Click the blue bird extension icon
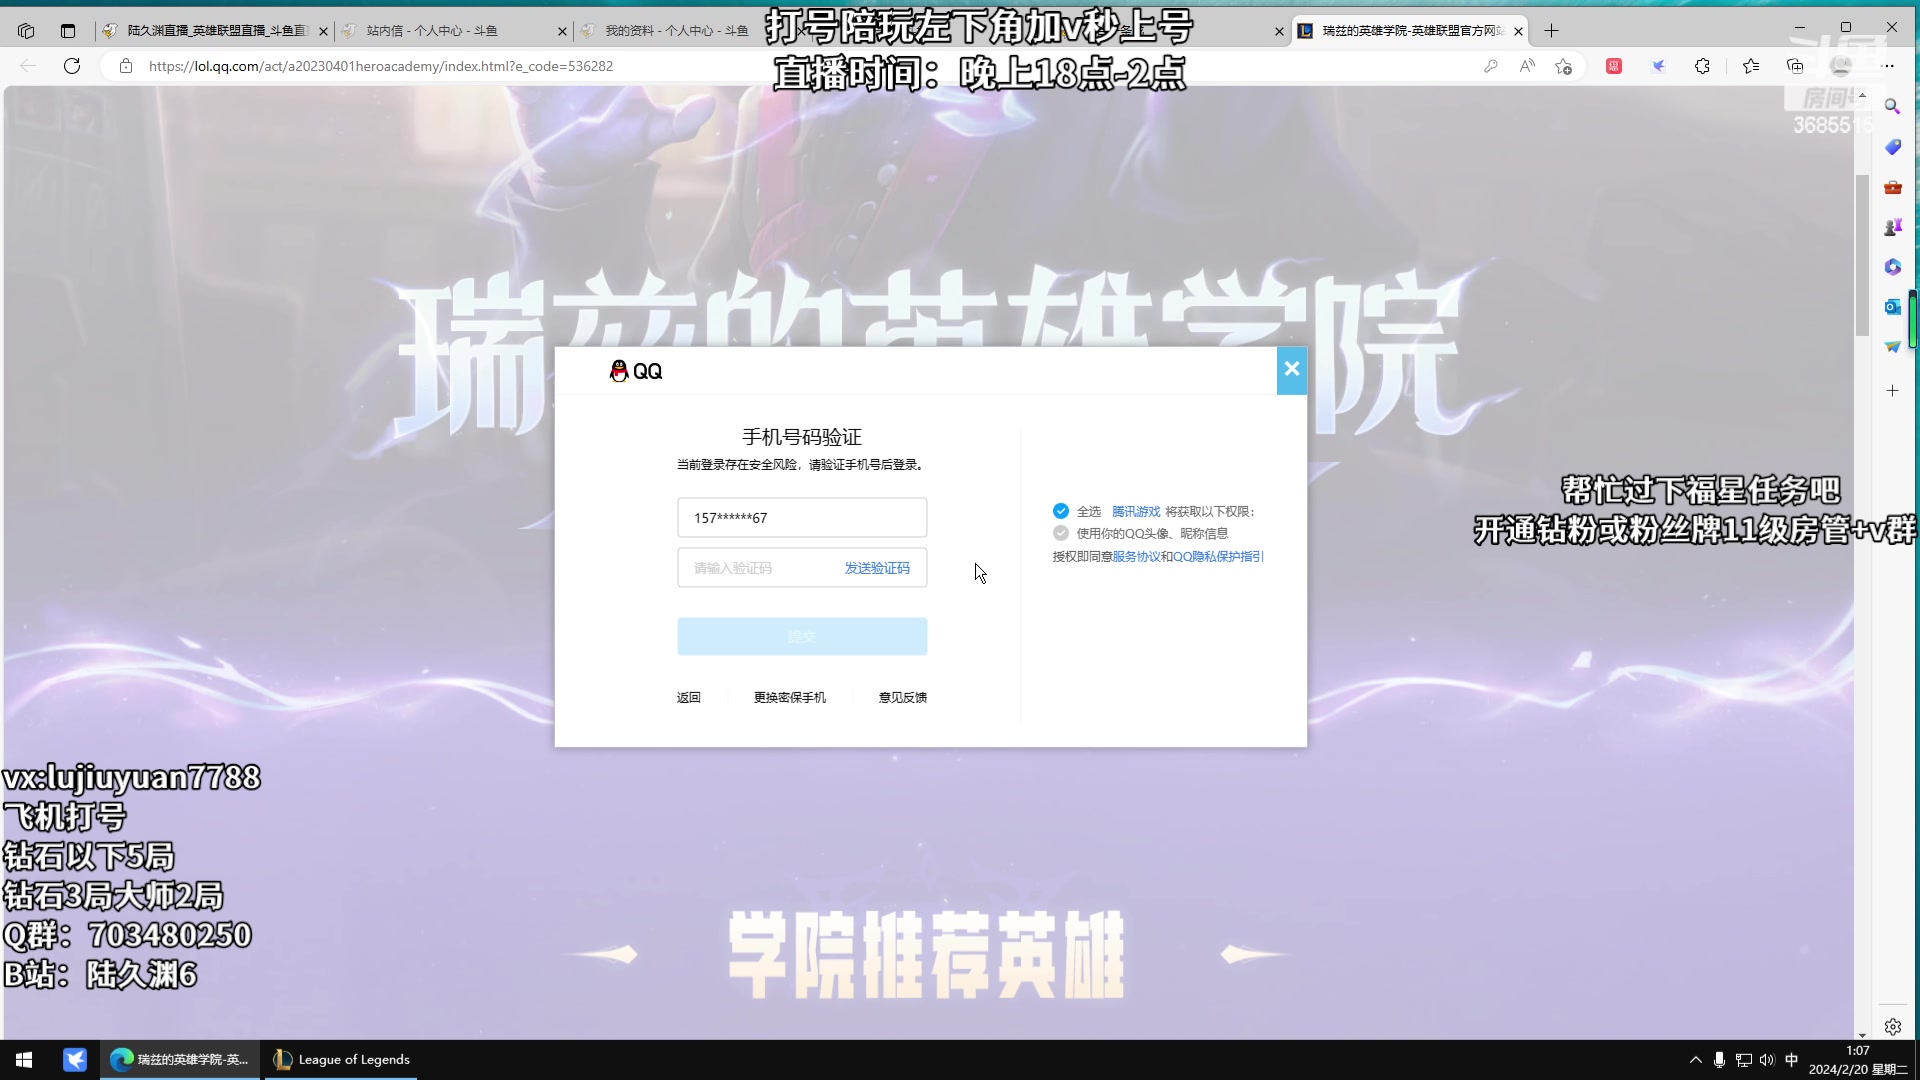Viewport: 1920px width, 1080px height. point(1658,66)
